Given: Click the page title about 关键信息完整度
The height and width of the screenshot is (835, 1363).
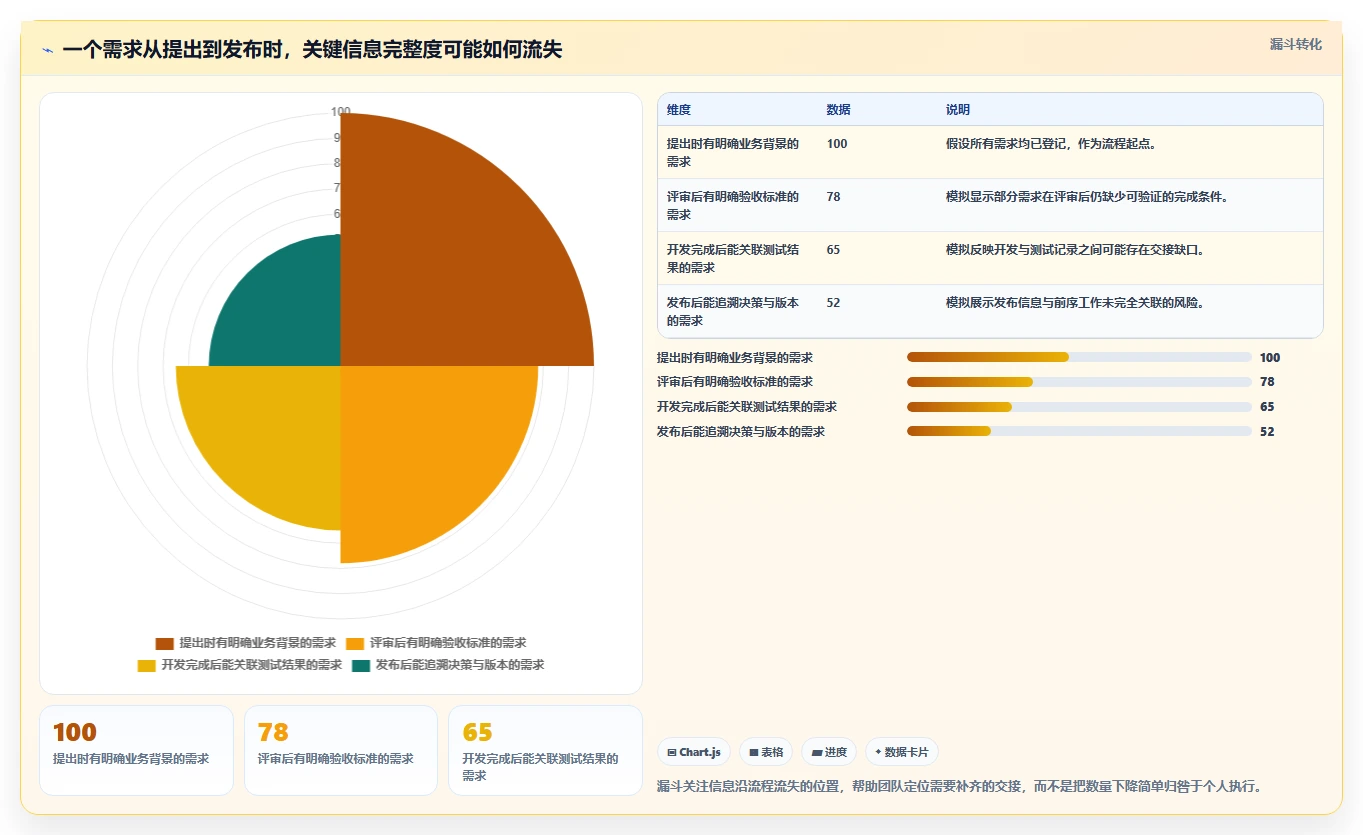Looking at the screenshot, I should point(312,50).
